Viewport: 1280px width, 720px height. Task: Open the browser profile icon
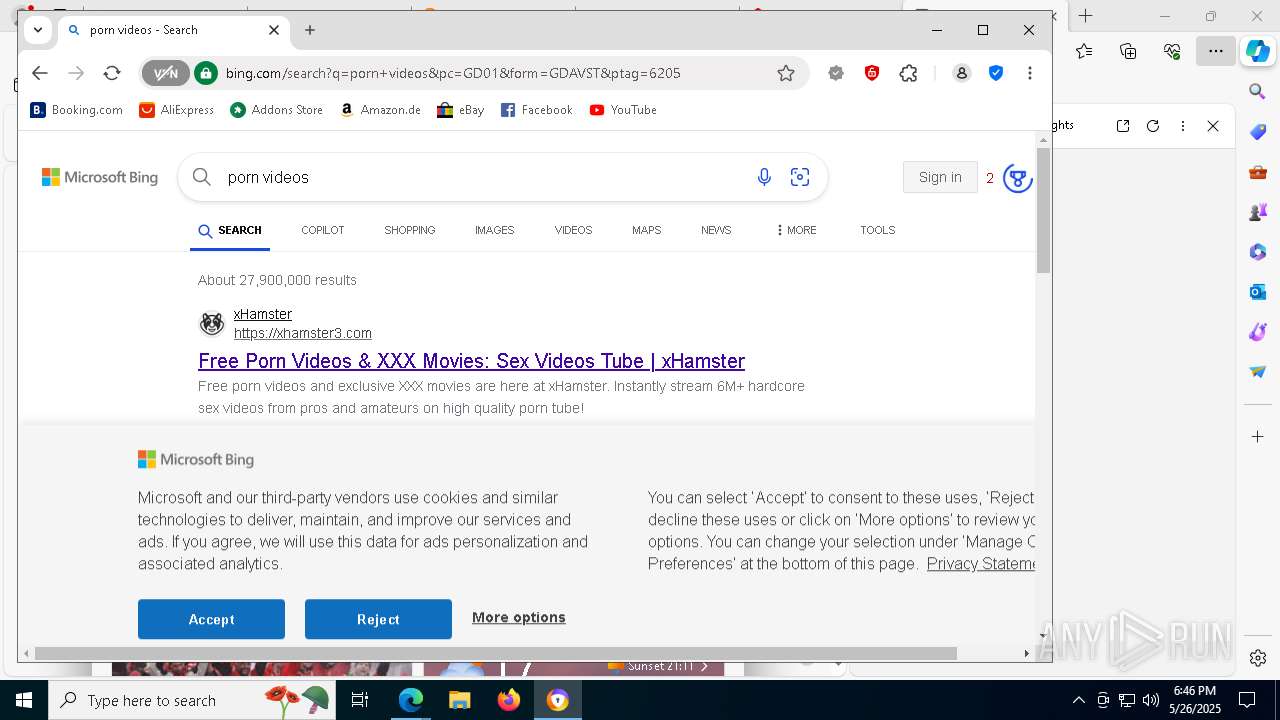tap(962, 73)
